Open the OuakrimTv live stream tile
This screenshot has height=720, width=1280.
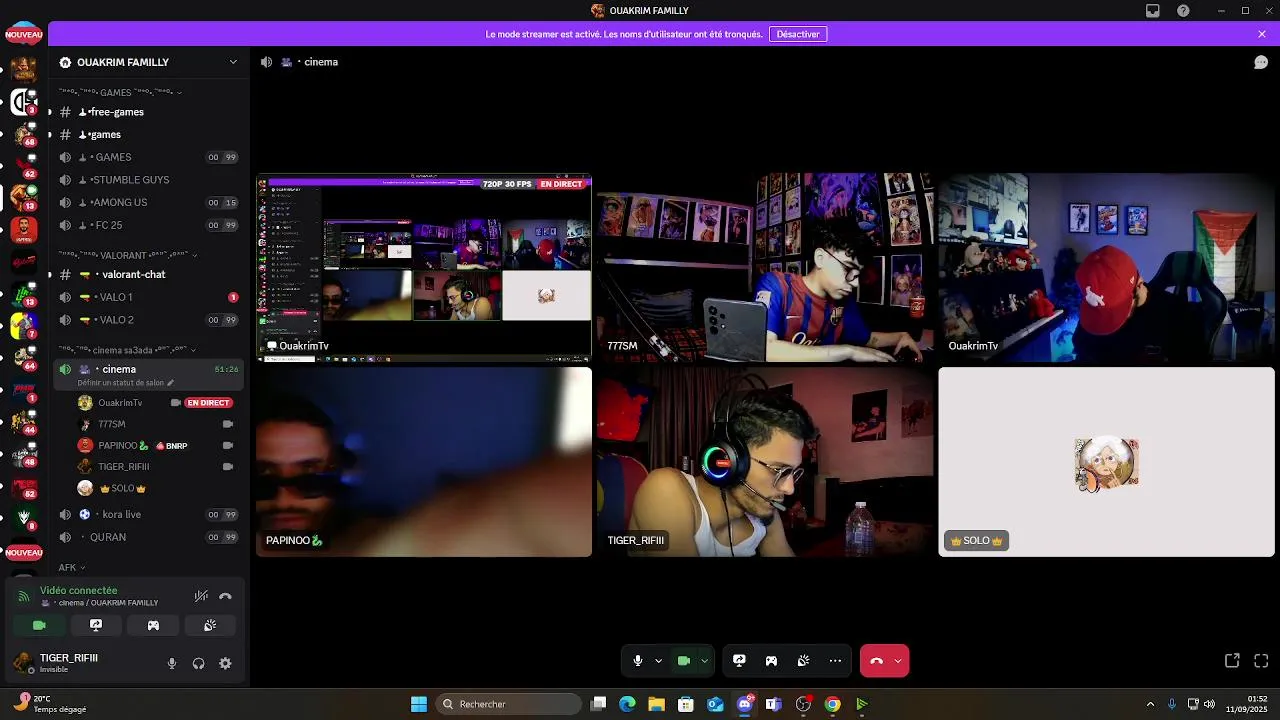[x=424, y=268]
